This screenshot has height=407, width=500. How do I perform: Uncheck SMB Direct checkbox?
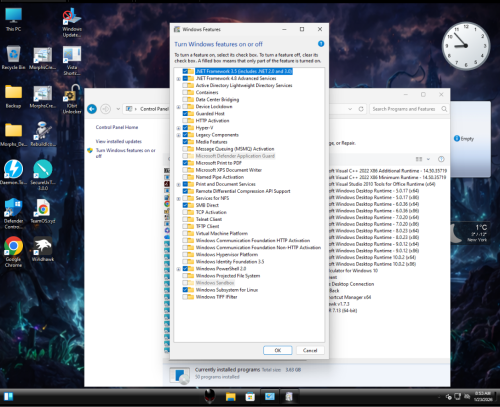pyautogui.click(x=185, y=205)
